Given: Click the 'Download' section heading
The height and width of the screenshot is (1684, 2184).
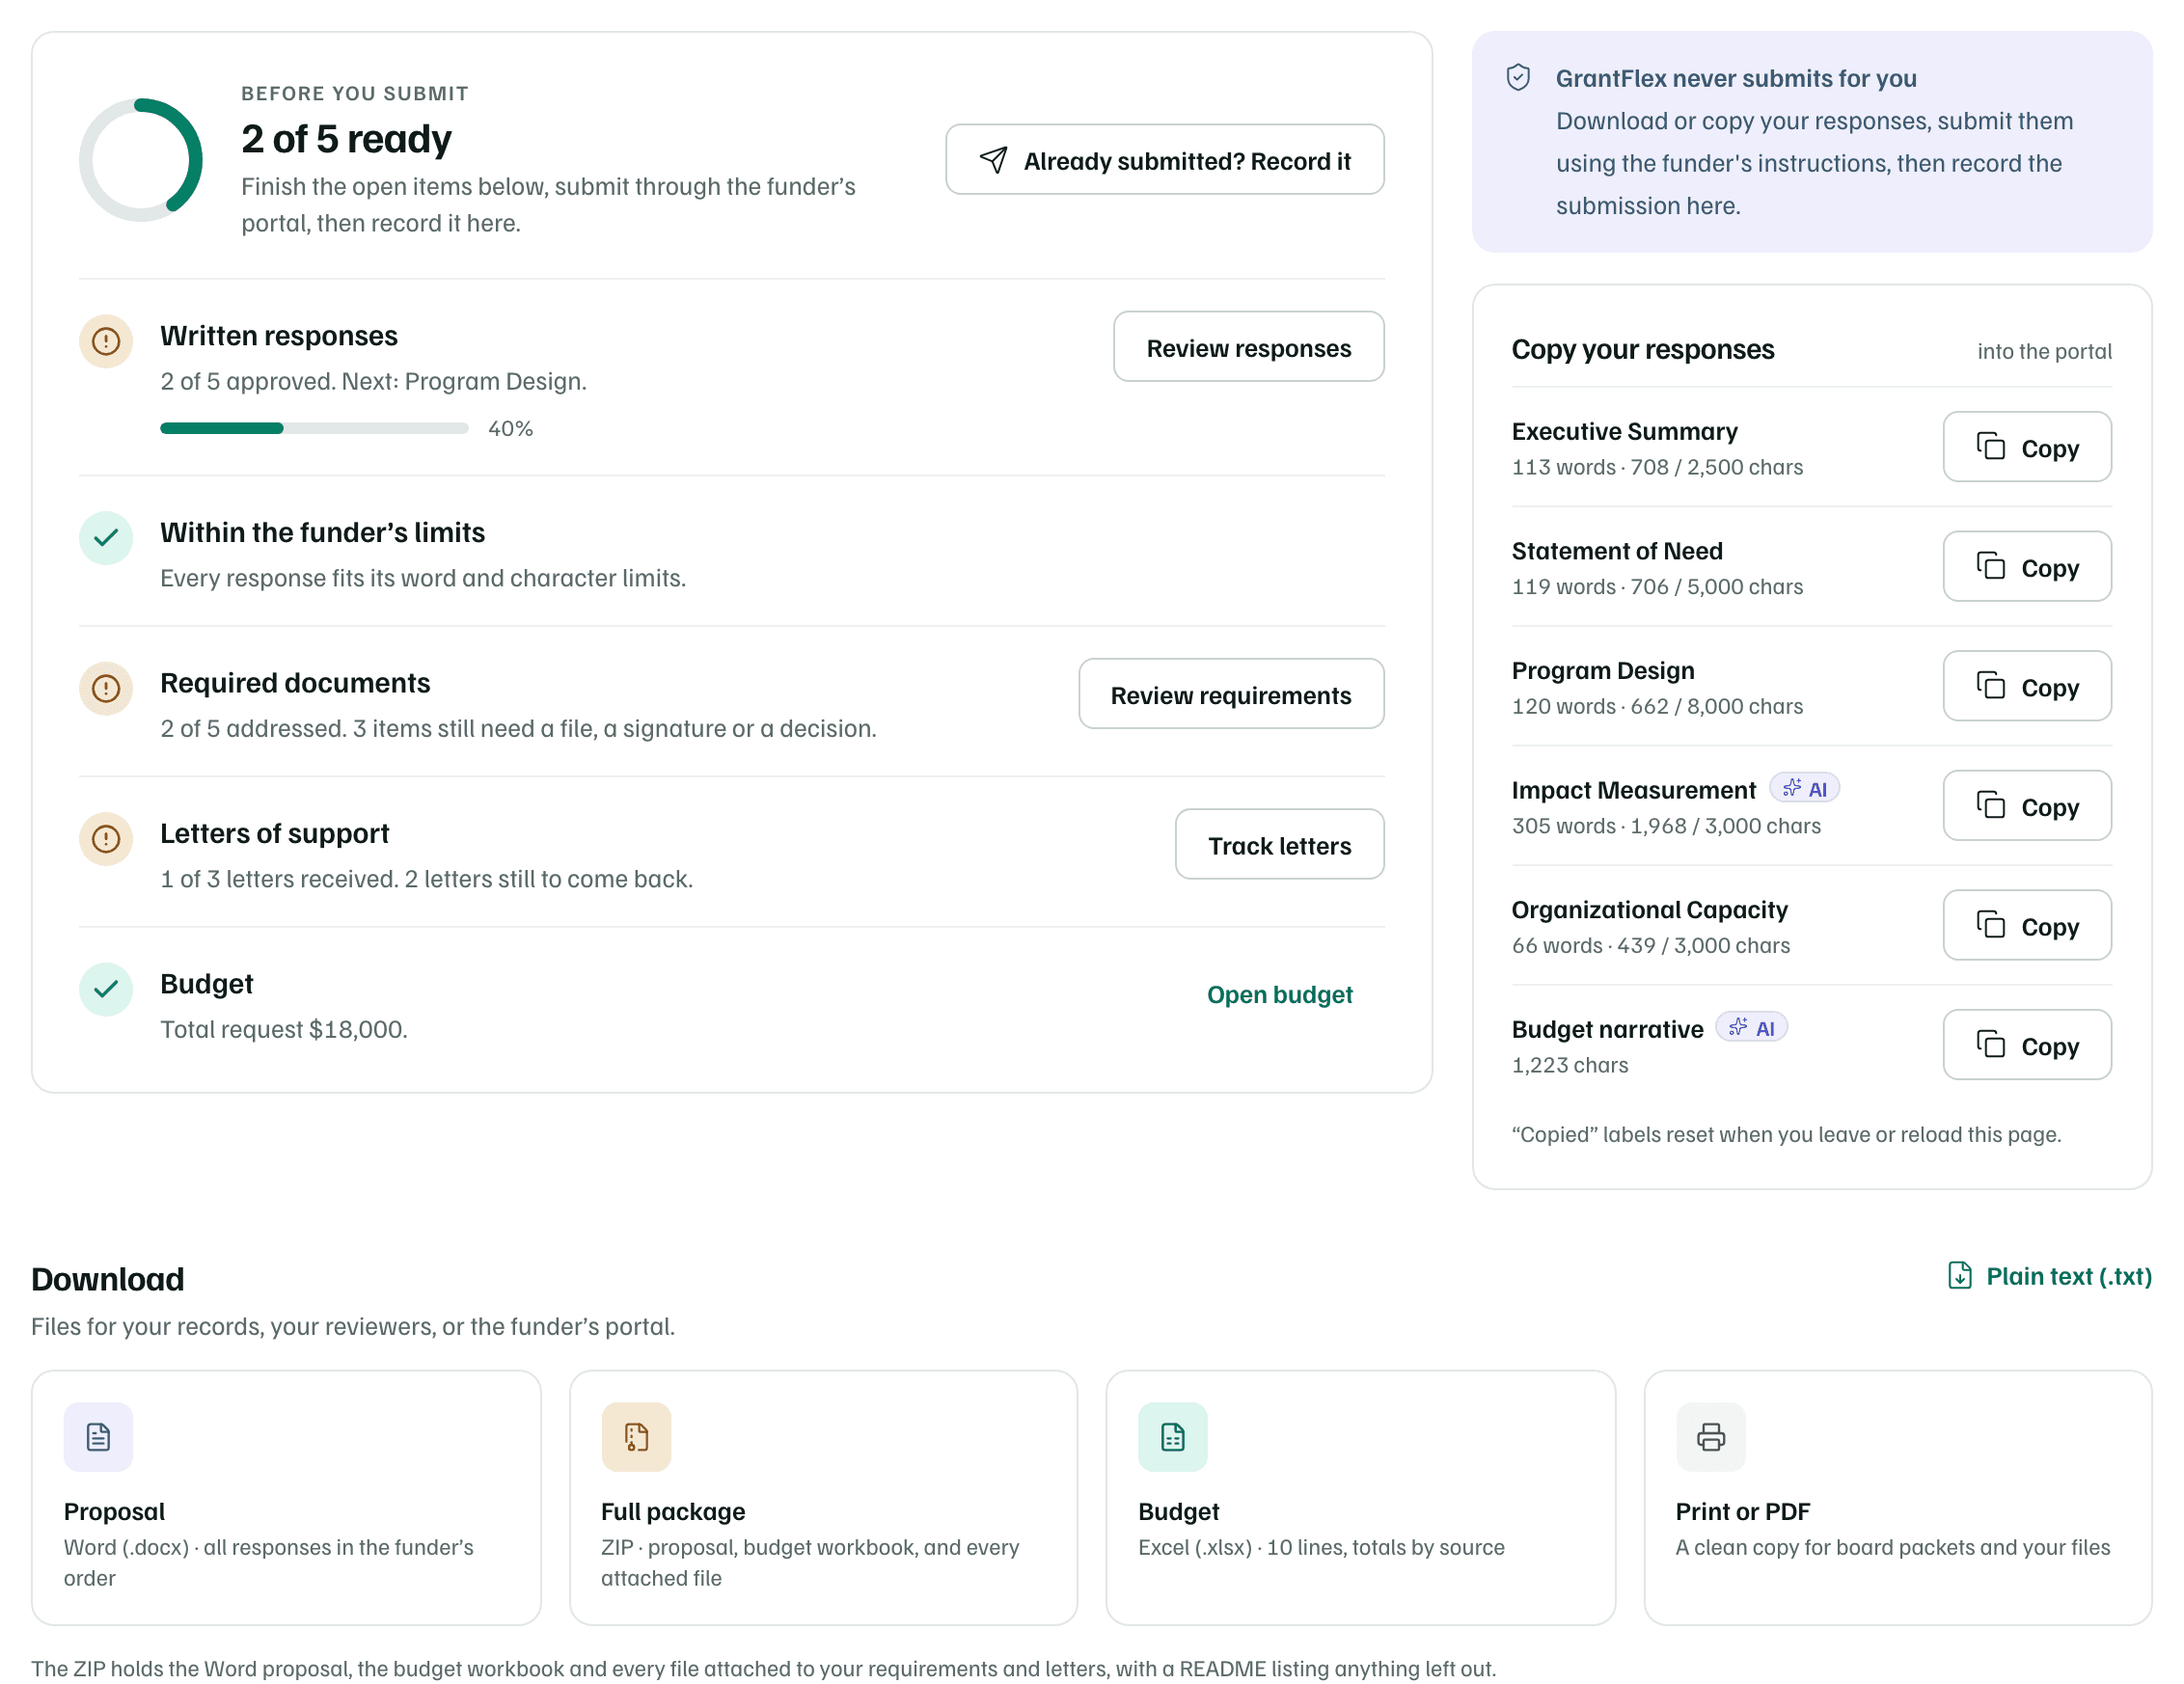Looking at the screenshot, I should coord(108,1279).
